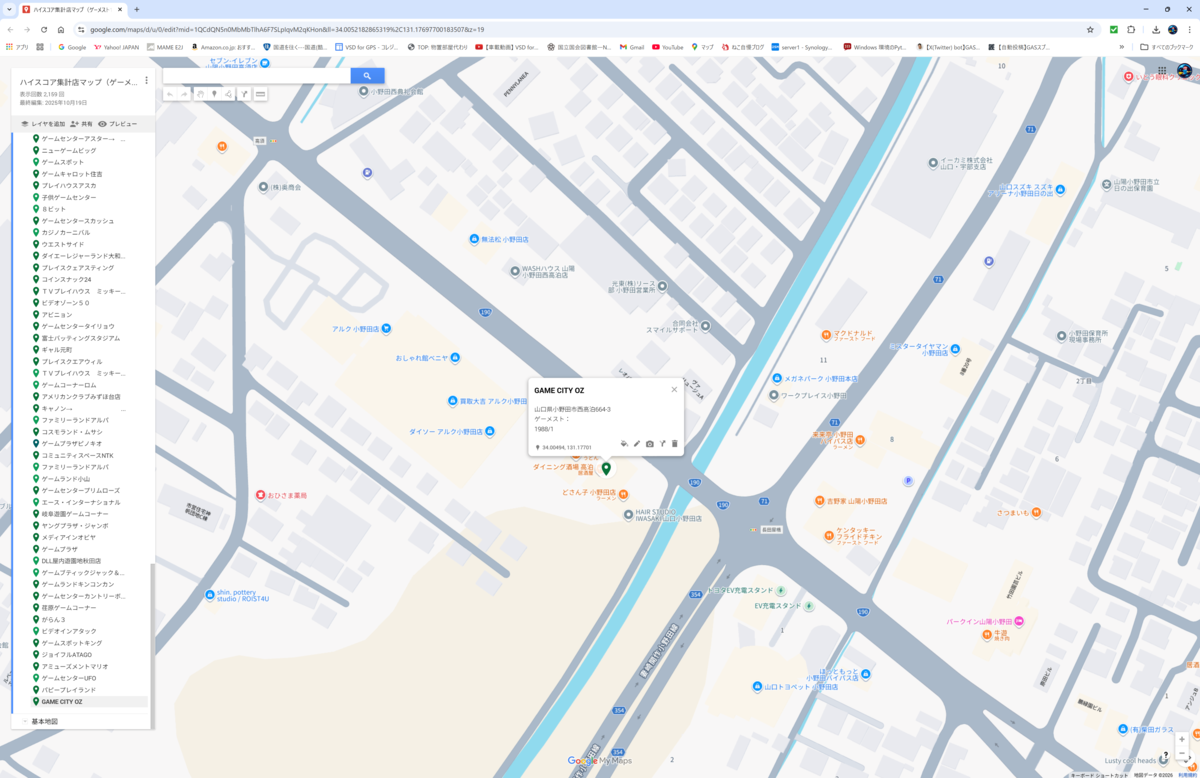Select the Add directions tool
The height and width of the screenshot is (778, 1200).
243,94
